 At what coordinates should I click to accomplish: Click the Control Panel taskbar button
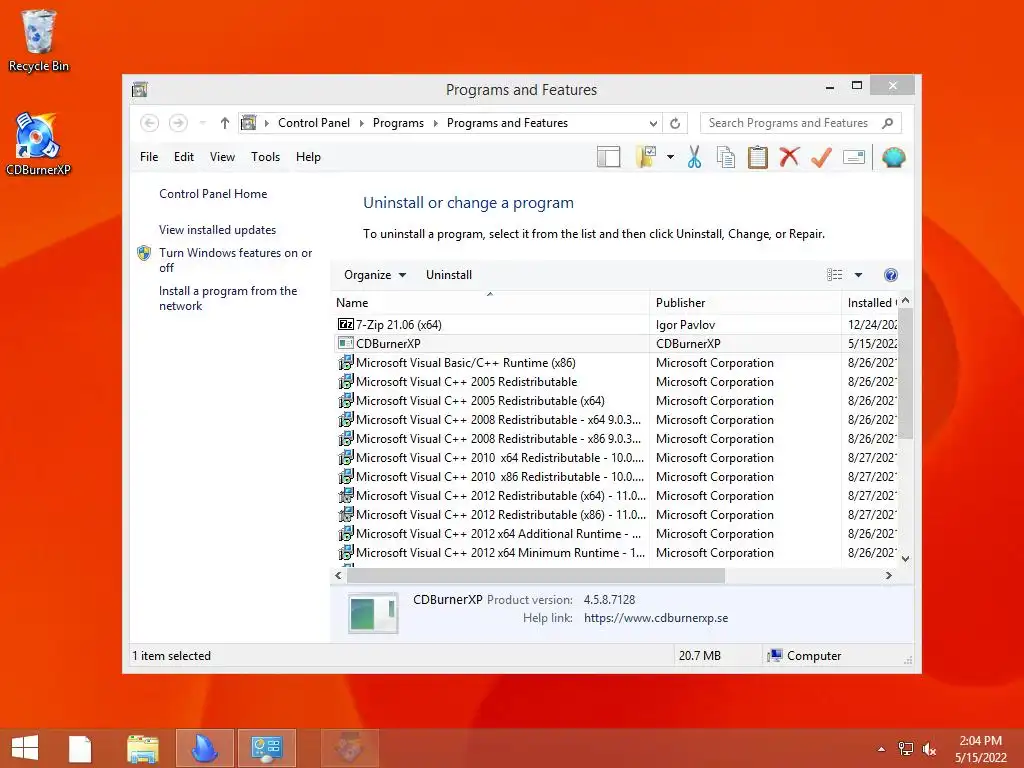click(x=266, y=748)
